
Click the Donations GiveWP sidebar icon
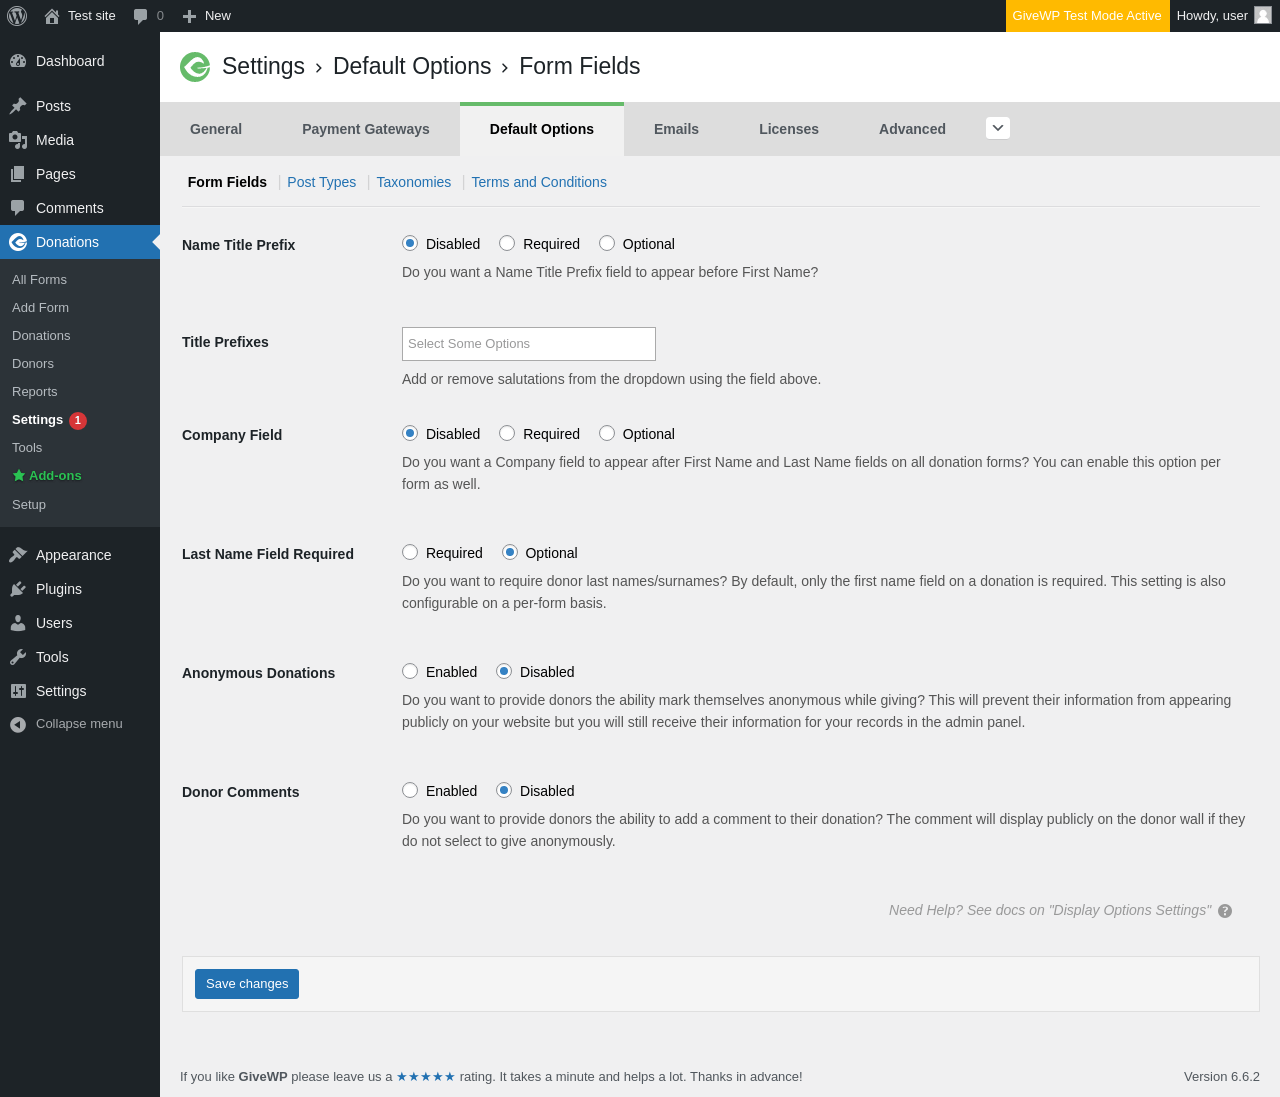(x=18, y=242)
